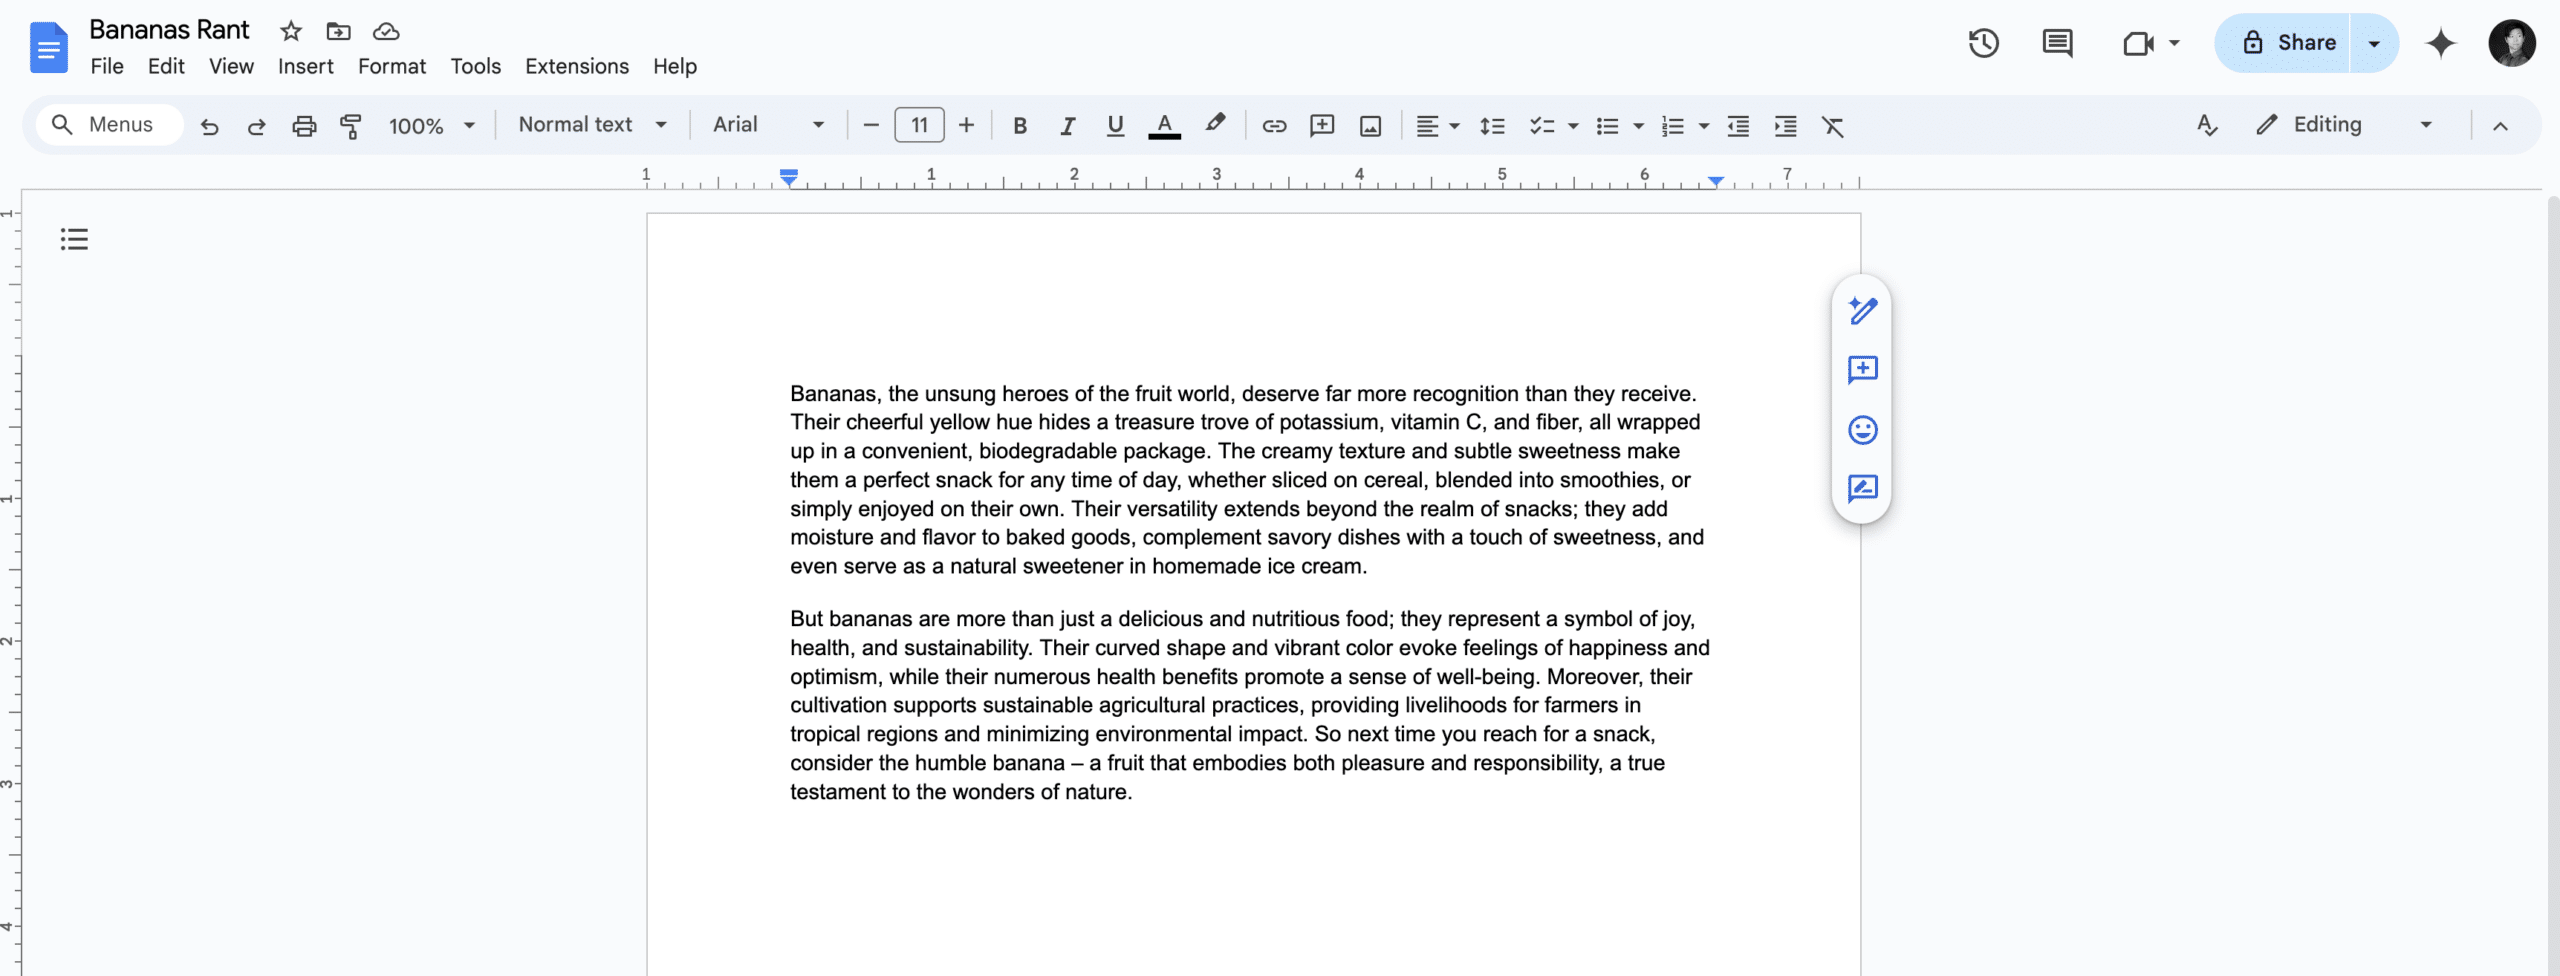Open the Format menu
Image resolution: width=2560 pixels, height=976 pixels.
coord(392,66)
